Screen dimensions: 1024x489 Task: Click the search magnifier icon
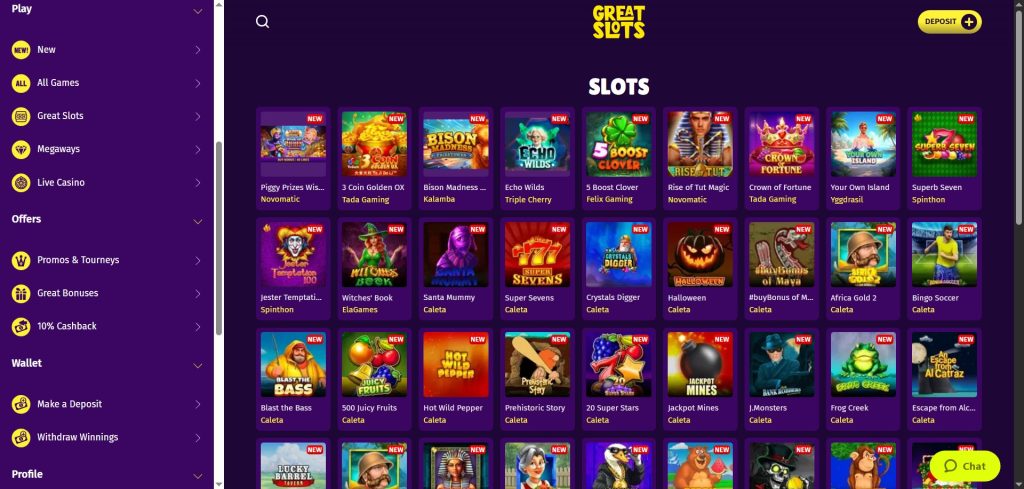[263, 22]
